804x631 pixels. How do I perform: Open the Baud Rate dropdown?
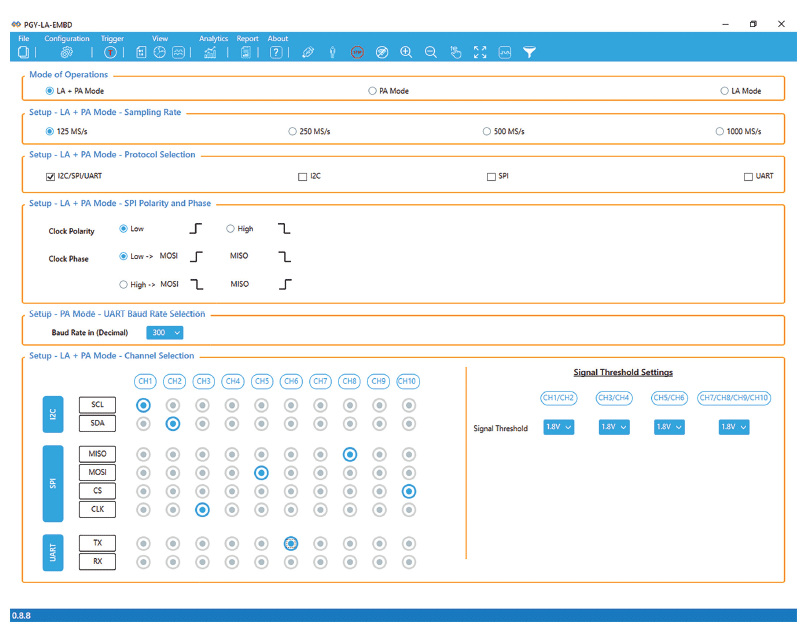[165, 333]
